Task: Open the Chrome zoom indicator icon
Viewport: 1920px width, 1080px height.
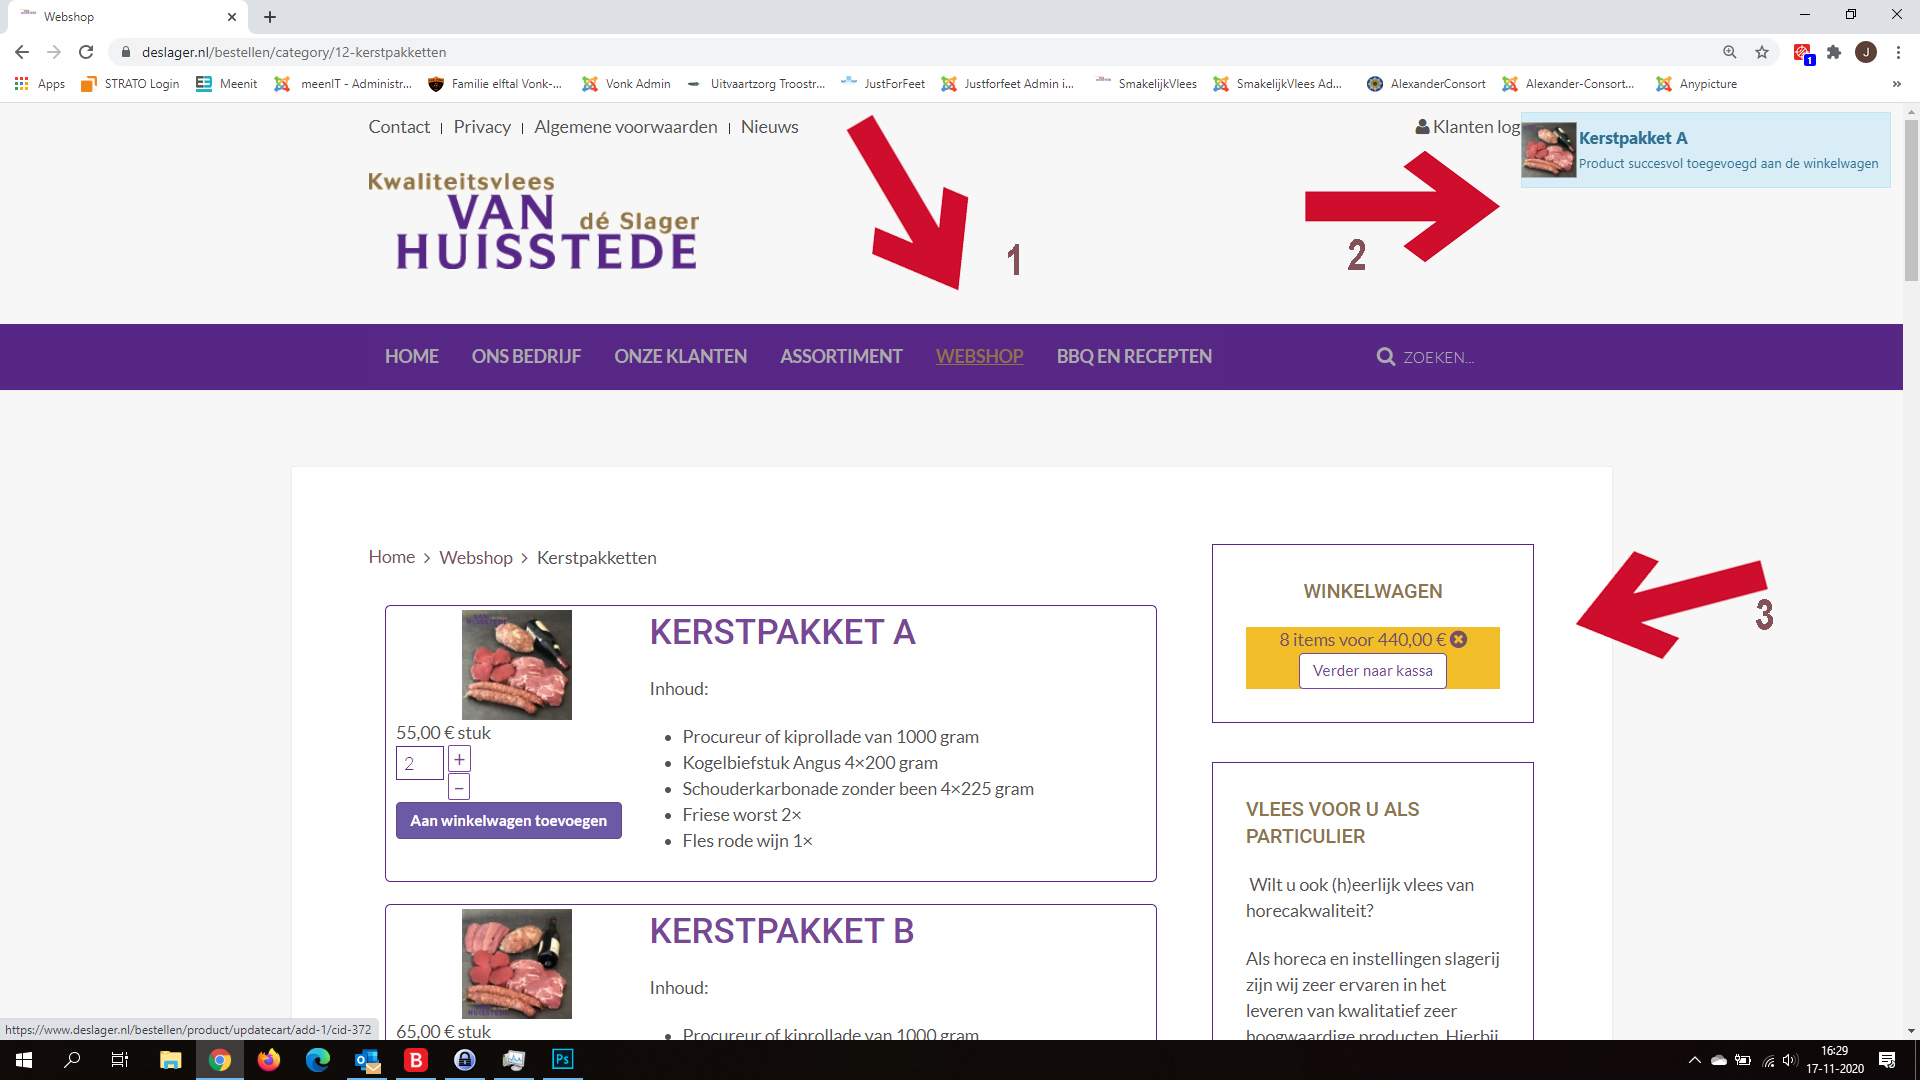Action: point(1730,52)
